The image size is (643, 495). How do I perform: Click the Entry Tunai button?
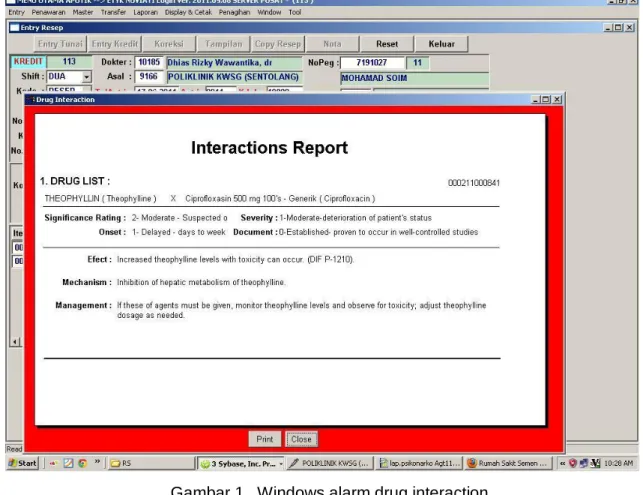pyautogui.click(x=60, y=44)
